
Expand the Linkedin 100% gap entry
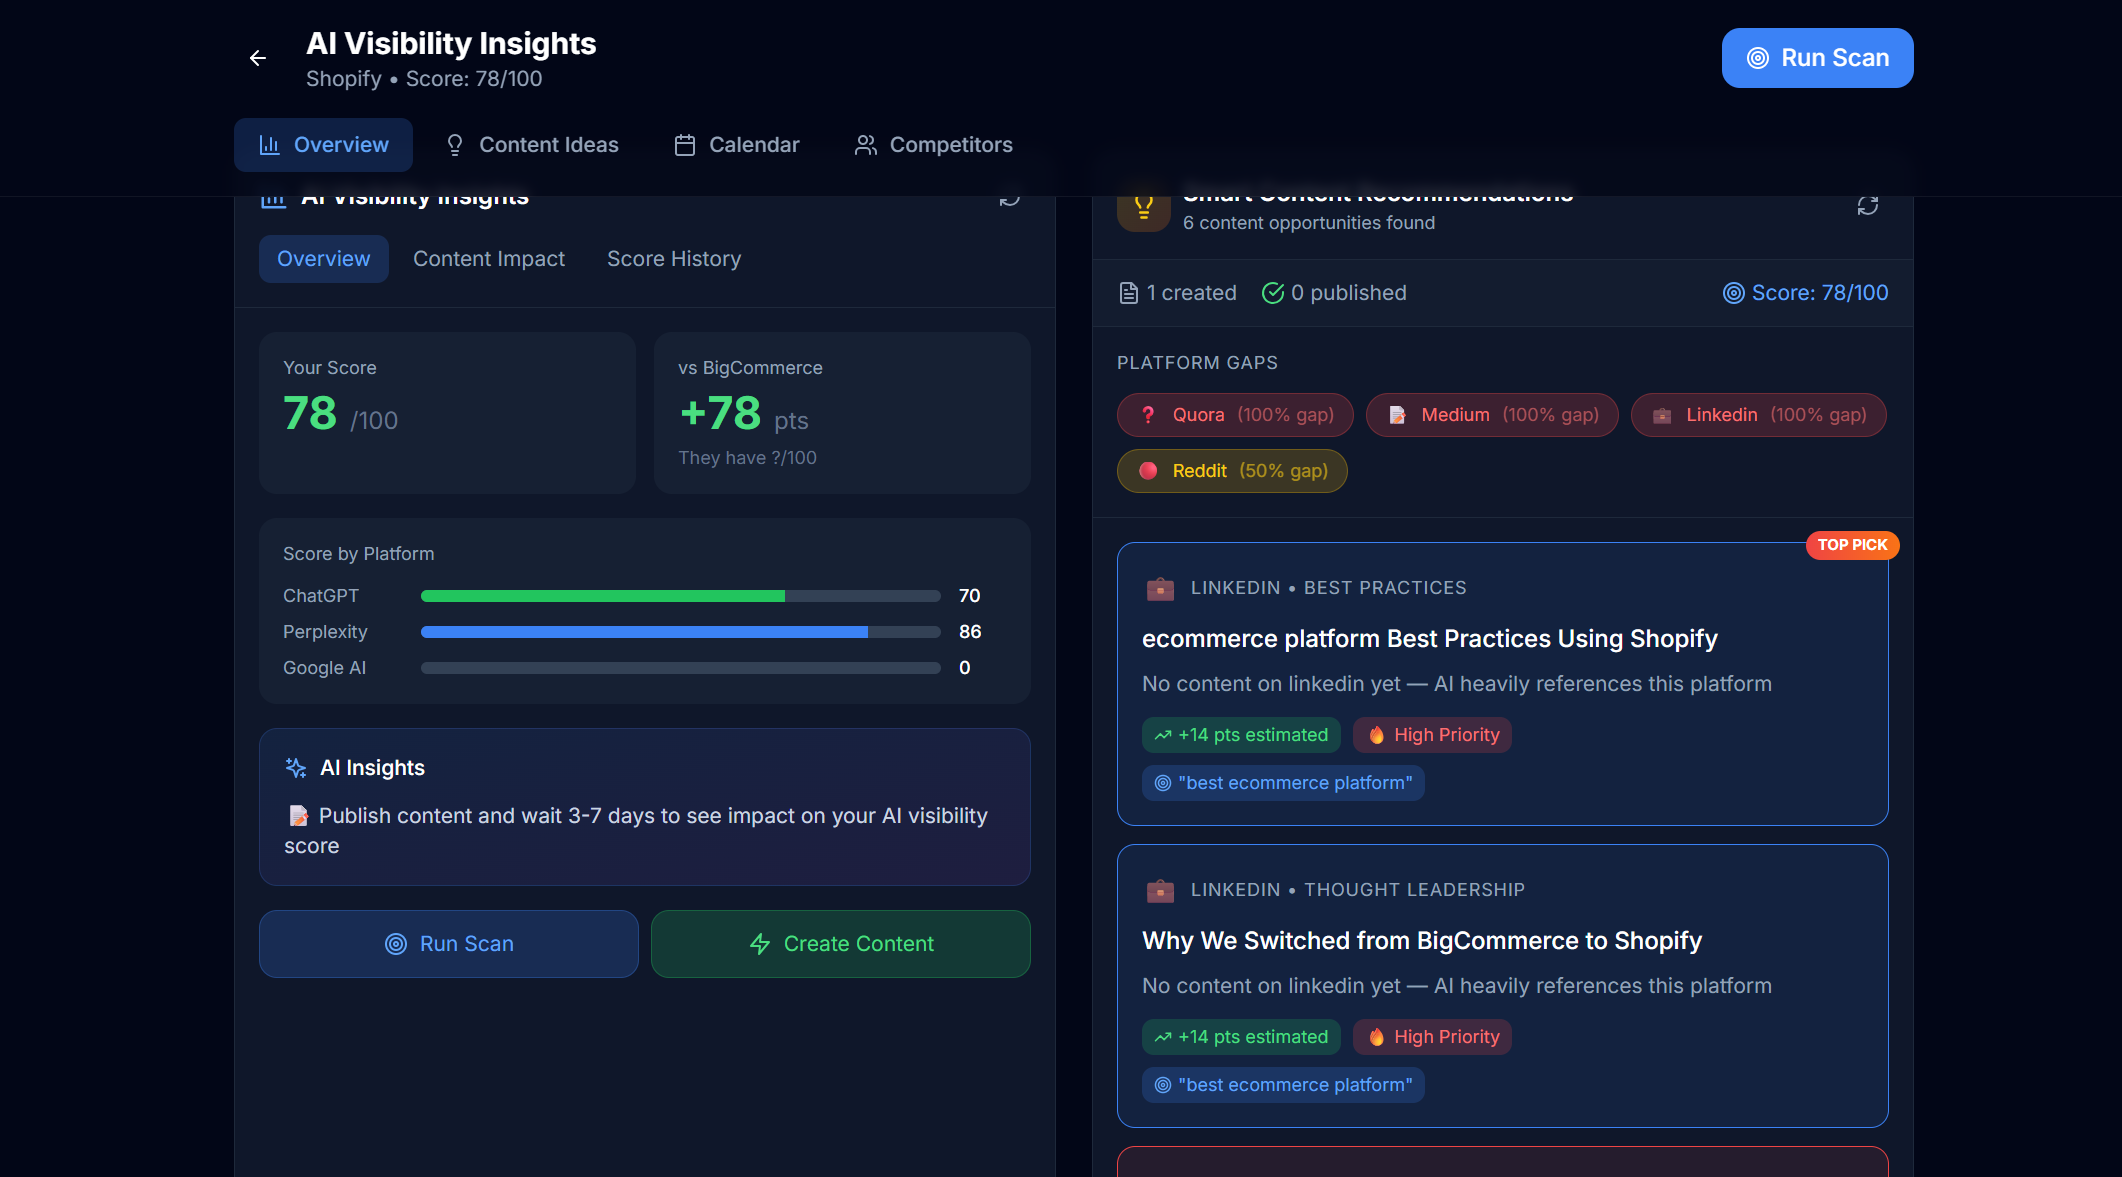click(1758, 414)
